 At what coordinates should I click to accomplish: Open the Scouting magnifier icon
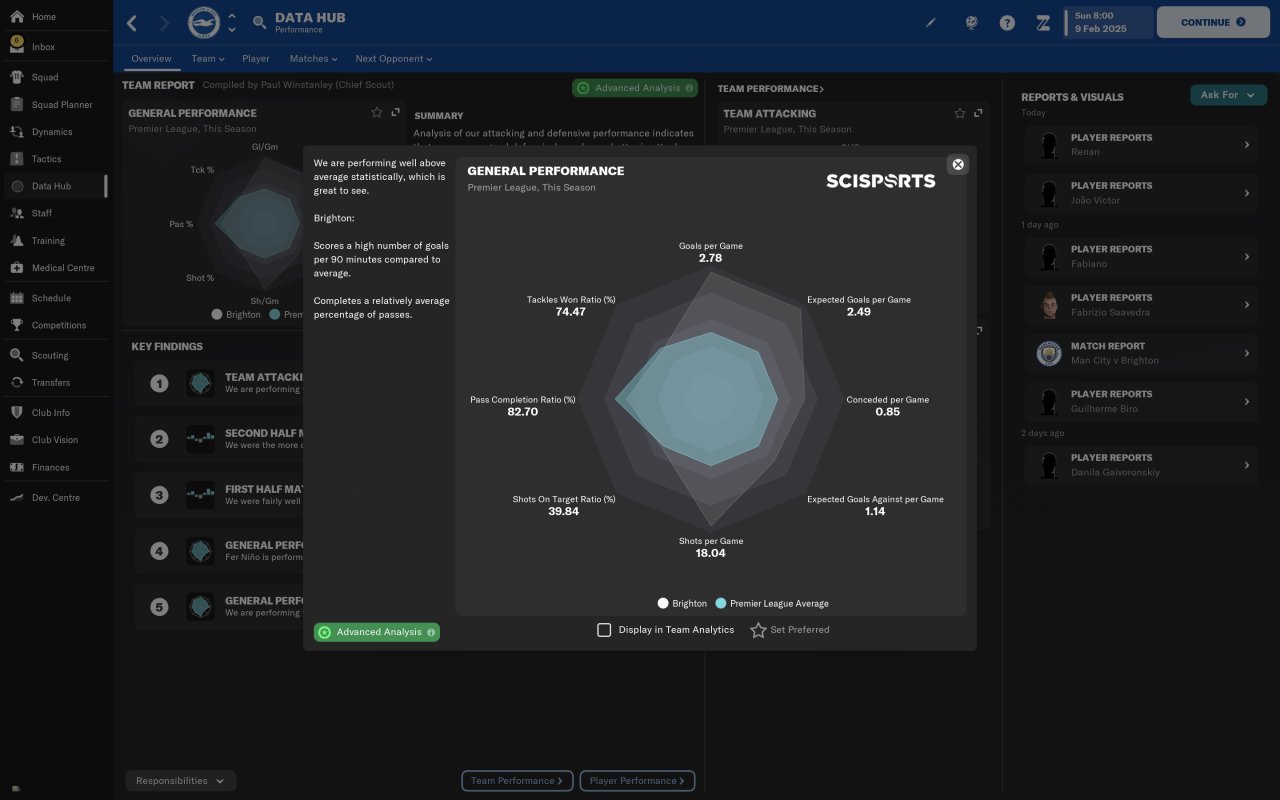(x=17, y=355)
